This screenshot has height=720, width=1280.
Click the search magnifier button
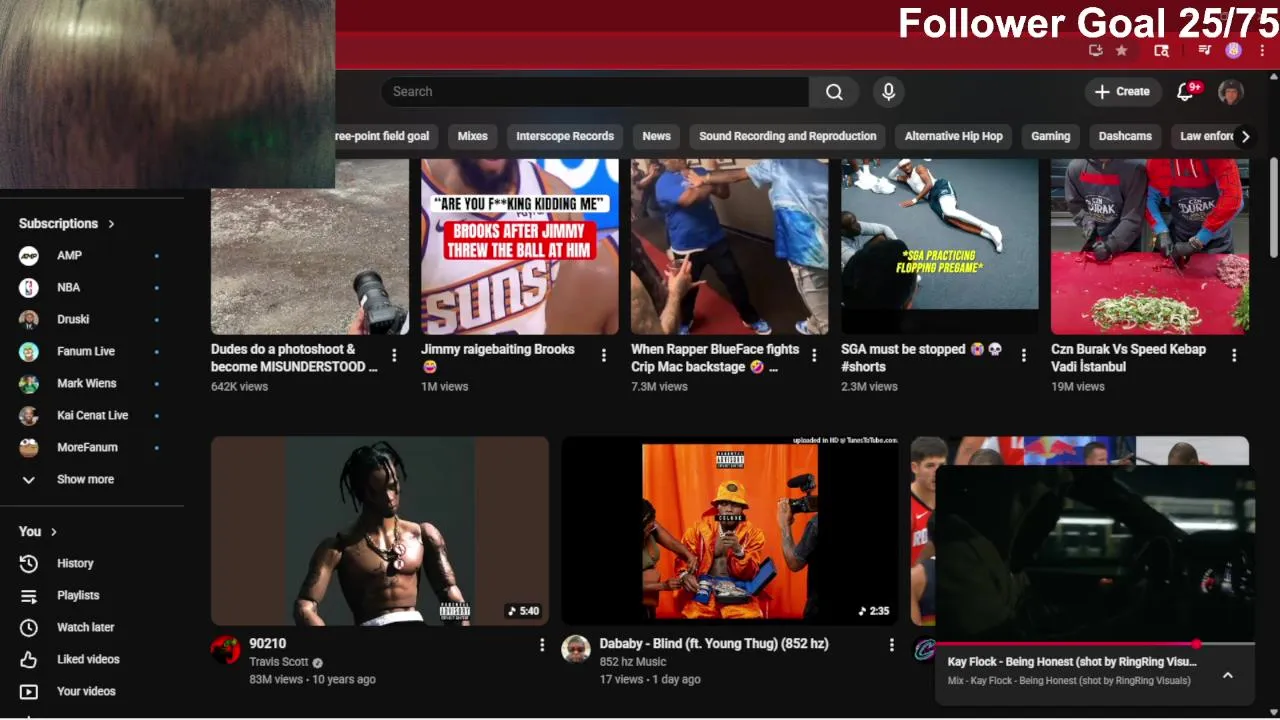[834, 92]
